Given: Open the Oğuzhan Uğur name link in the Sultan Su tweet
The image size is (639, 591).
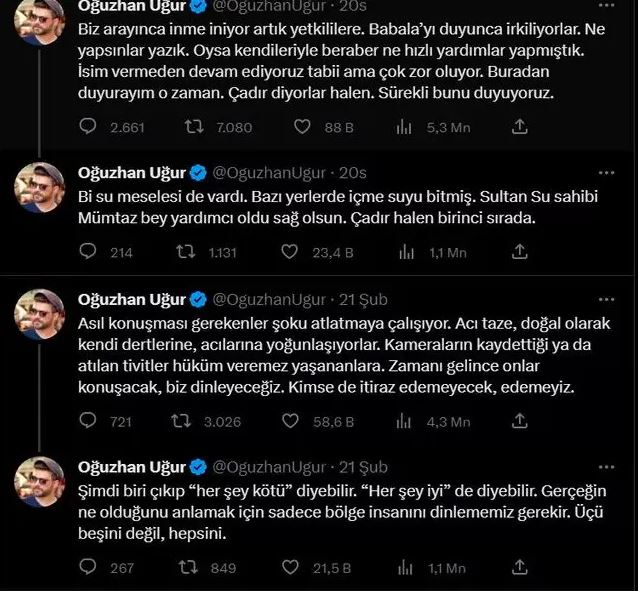Looking at the screenshot, I should pos(132,173).
